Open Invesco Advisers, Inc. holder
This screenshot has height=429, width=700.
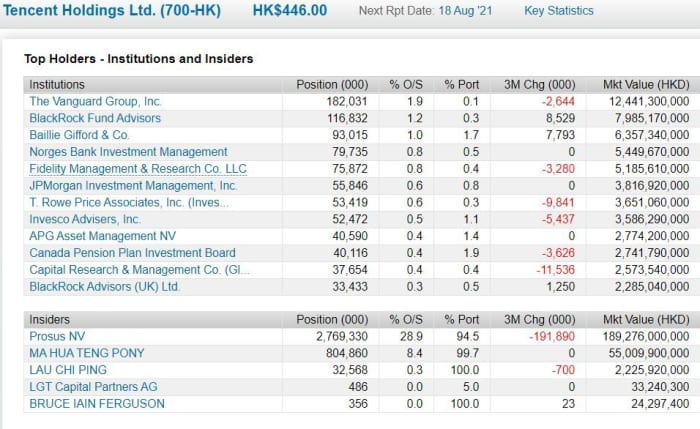(x=85, y=220)
